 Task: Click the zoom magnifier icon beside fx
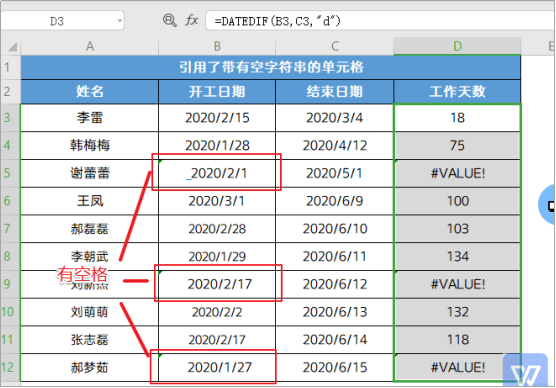click(169, 21)
